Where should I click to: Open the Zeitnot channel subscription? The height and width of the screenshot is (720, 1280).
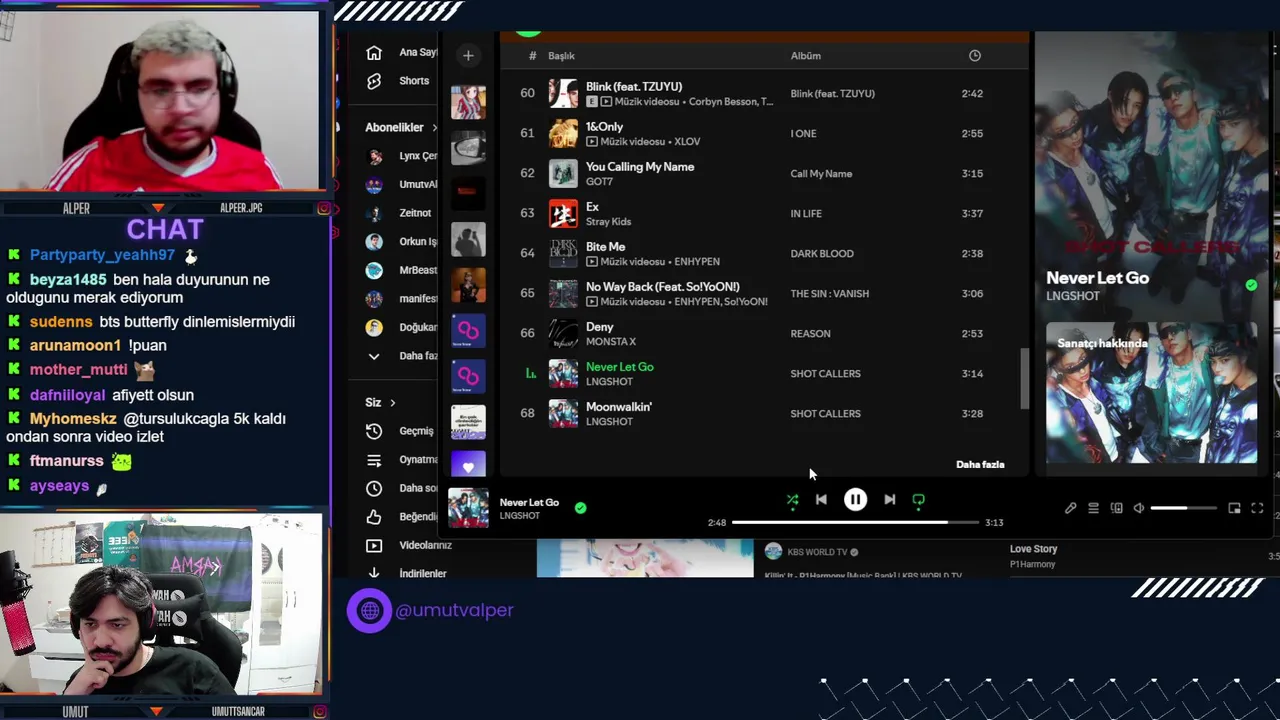pyautogui.click(x=401, y=213)
